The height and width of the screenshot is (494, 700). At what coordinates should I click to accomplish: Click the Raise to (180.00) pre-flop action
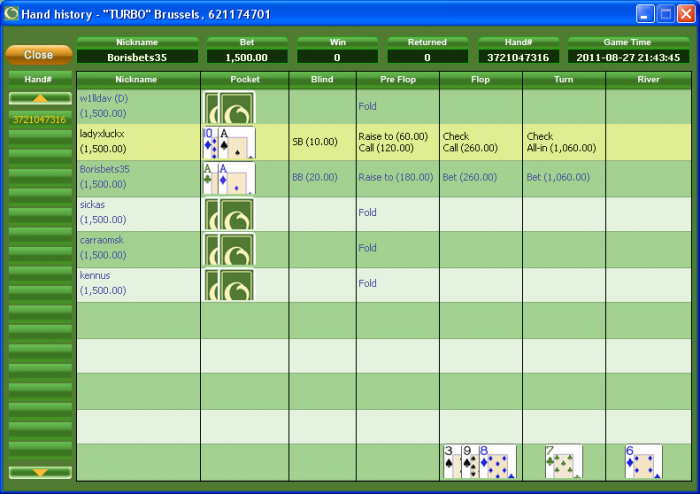396,177
